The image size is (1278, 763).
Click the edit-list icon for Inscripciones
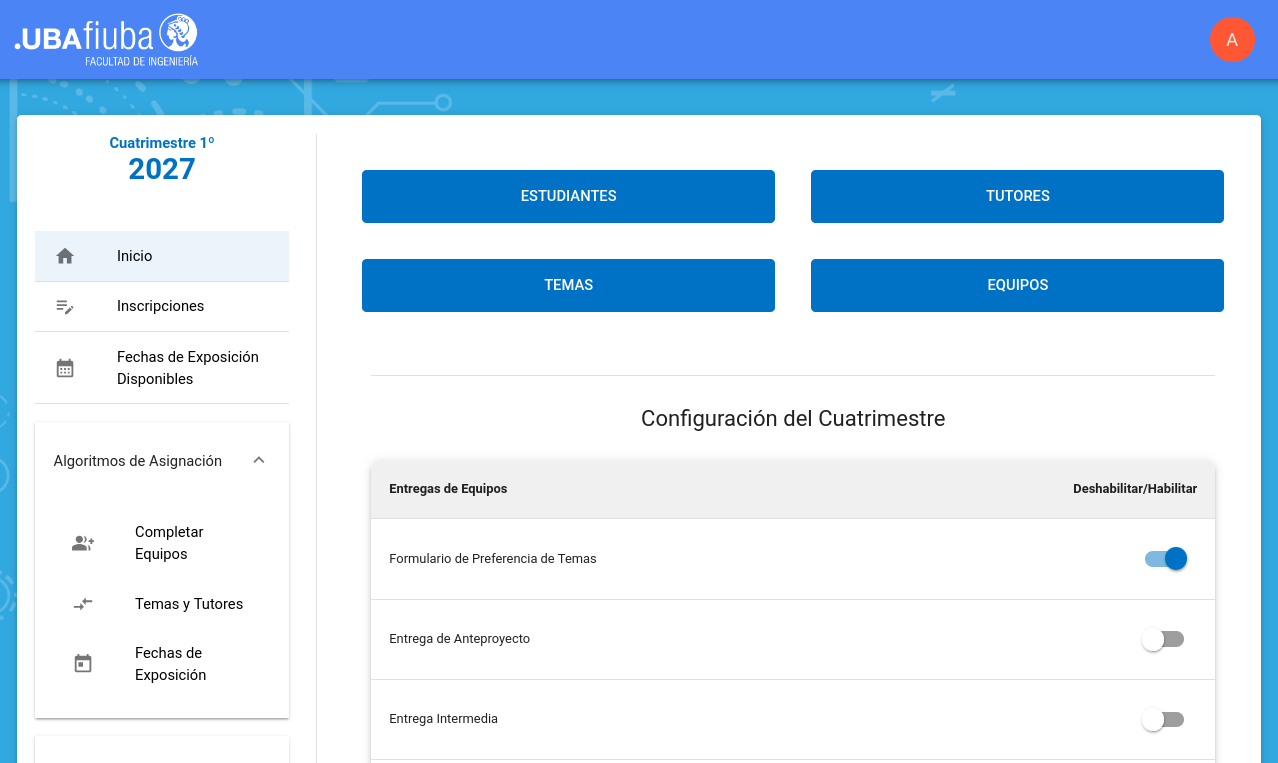click(65, 307)
